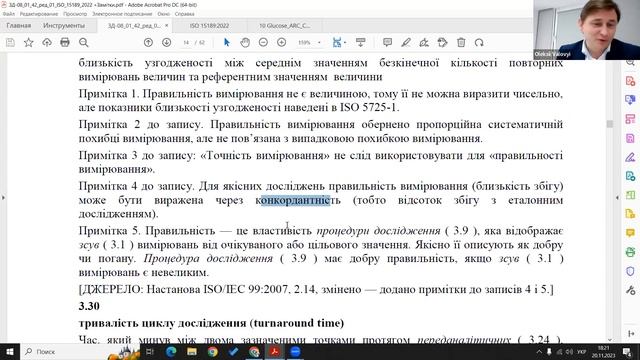This screenshot has width=640, height=360.
Task: Close the ЗД-08_01_42 document tab
Action: [x=167, y=26]
